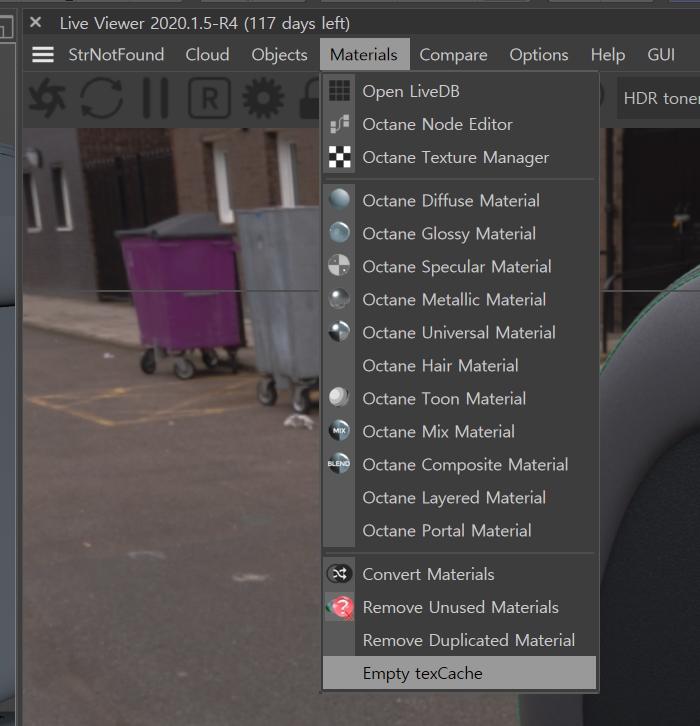Create an Octane Composite Material

tap(459, 465)
